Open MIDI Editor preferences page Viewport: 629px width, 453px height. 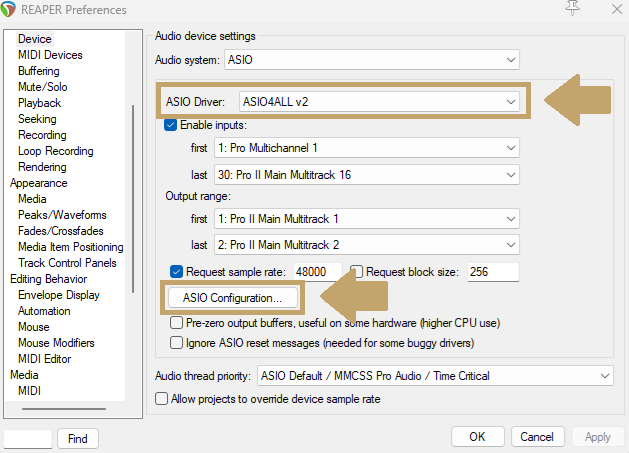click(45, 359)
